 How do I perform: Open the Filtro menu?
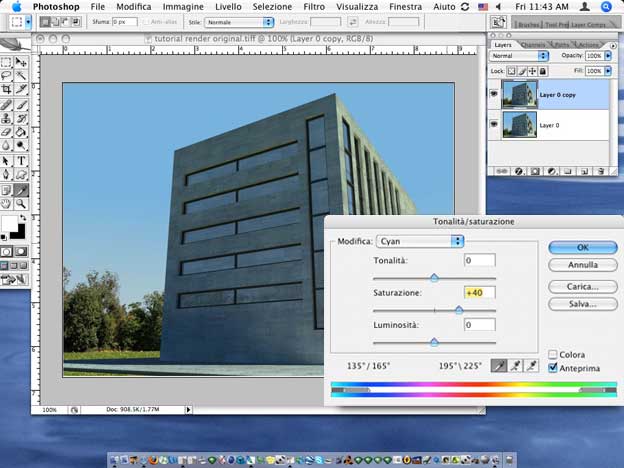click(313, 6)
